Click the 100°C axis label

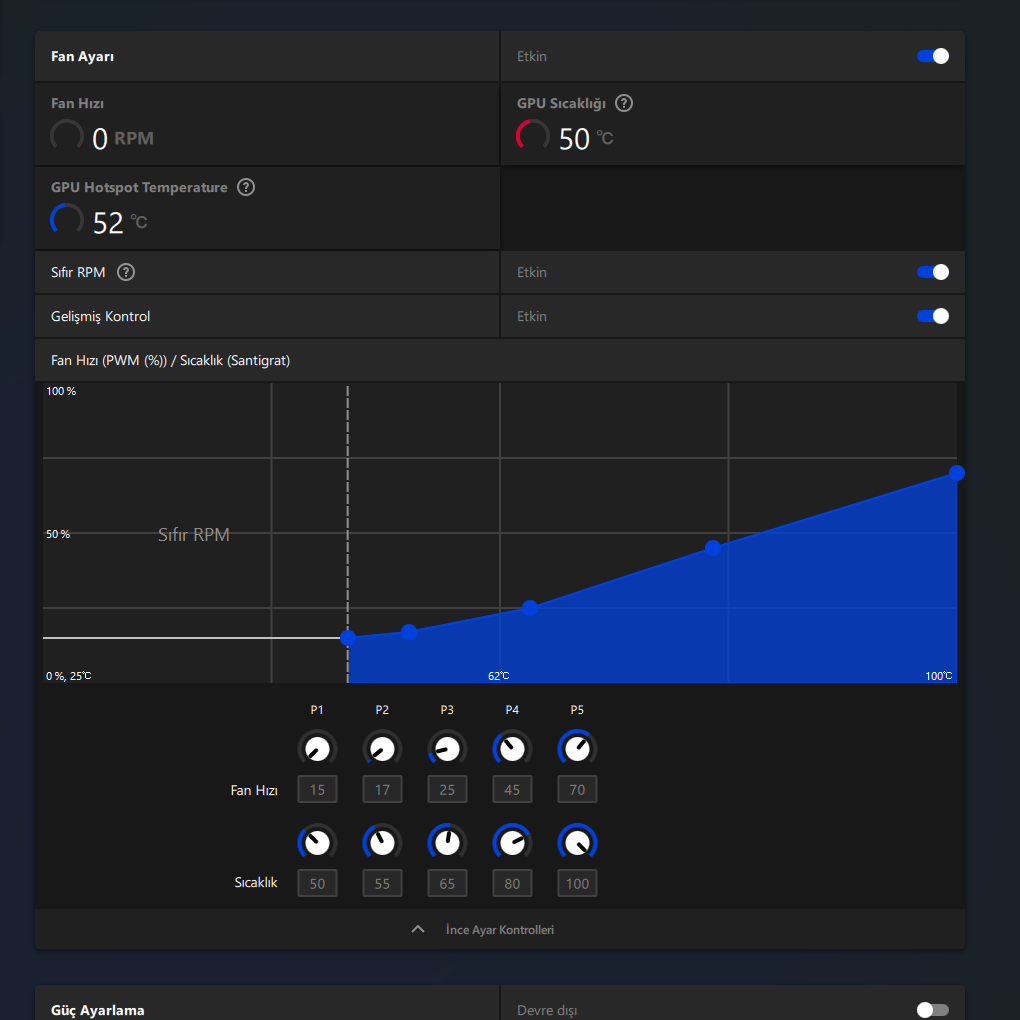939,676
